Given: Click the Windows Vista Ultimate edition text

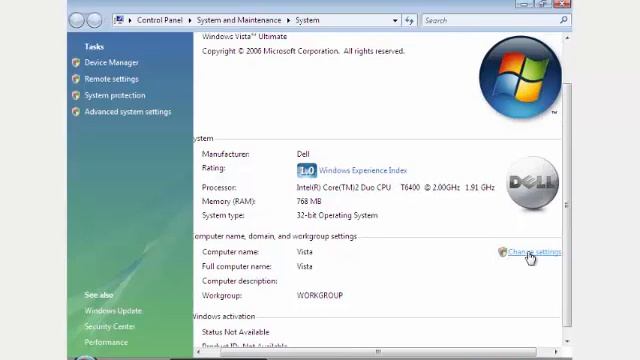Looking at the screenshot, I should click(244, 37).
